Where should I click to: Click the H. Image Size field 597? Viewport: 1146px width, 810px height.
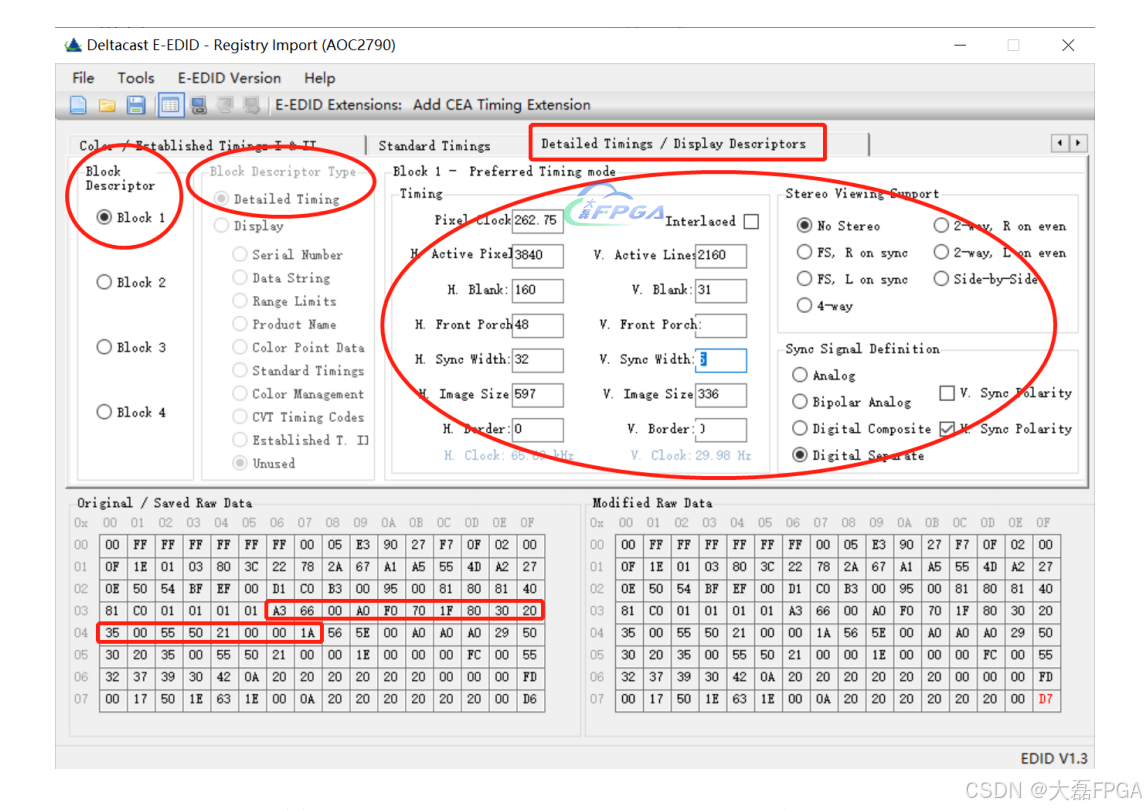(537, 395)
